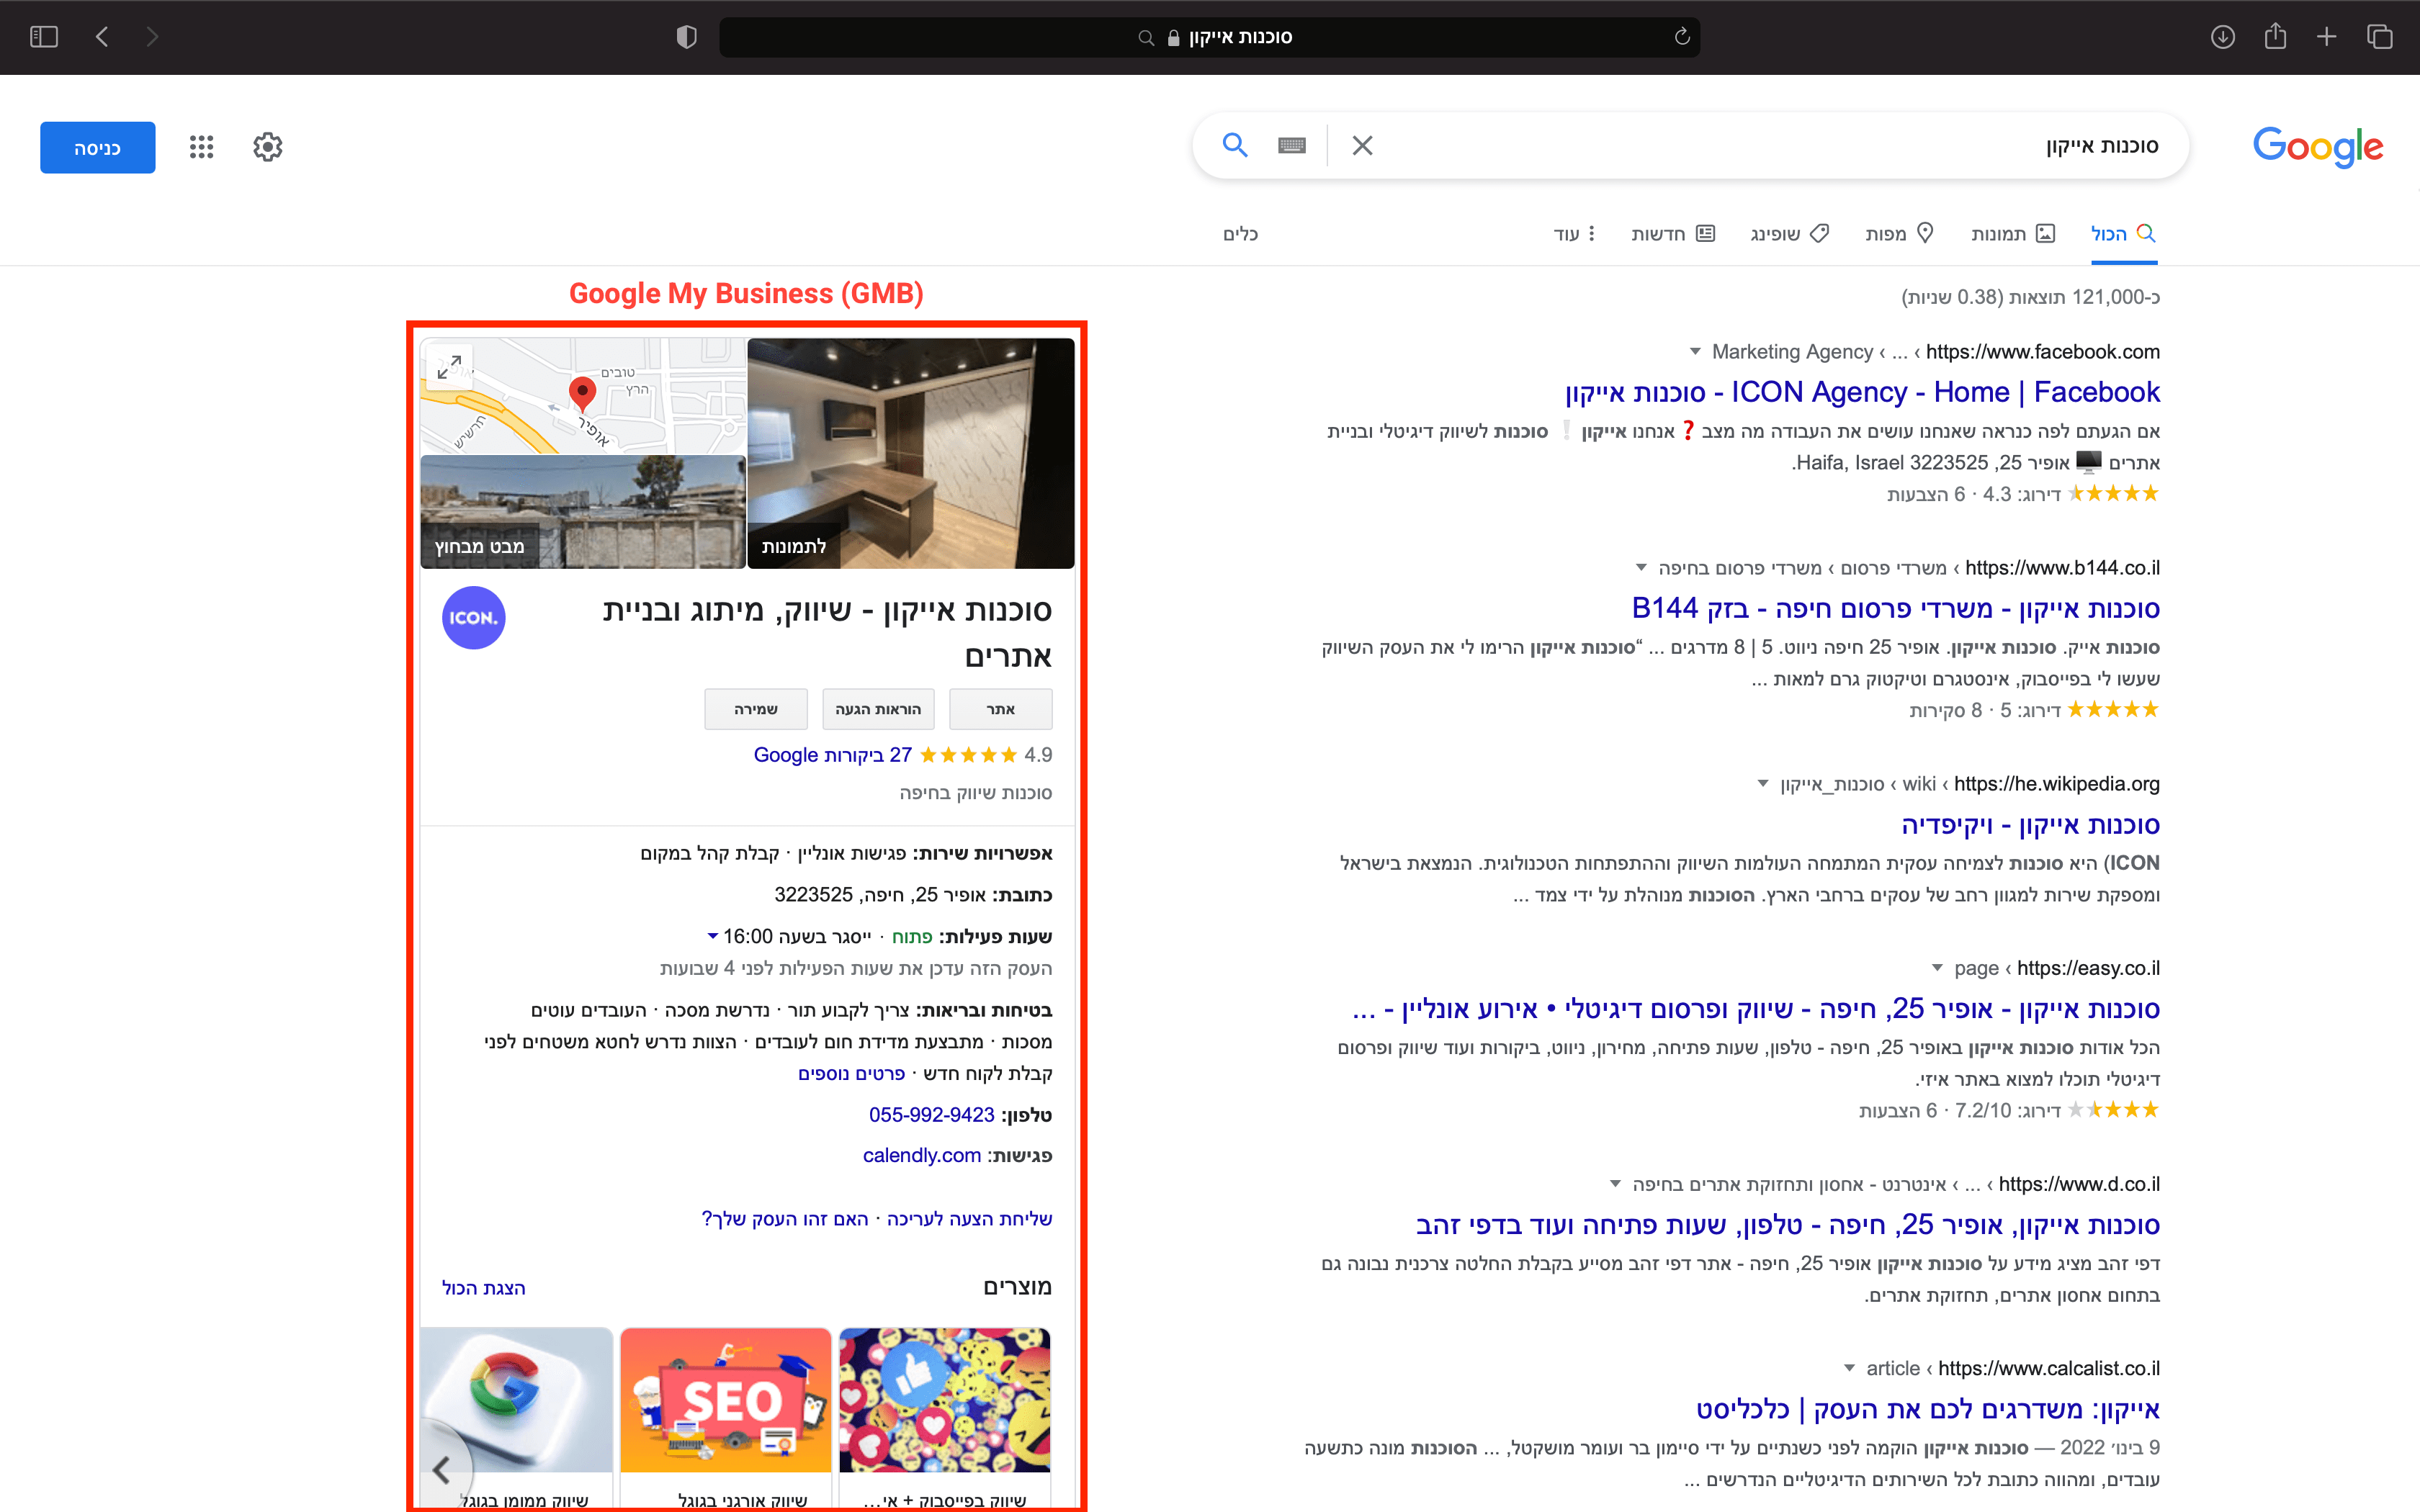The image size is (2420, 1512).
Task: Run search with the magnifier icon
Action: point(1235,145)
